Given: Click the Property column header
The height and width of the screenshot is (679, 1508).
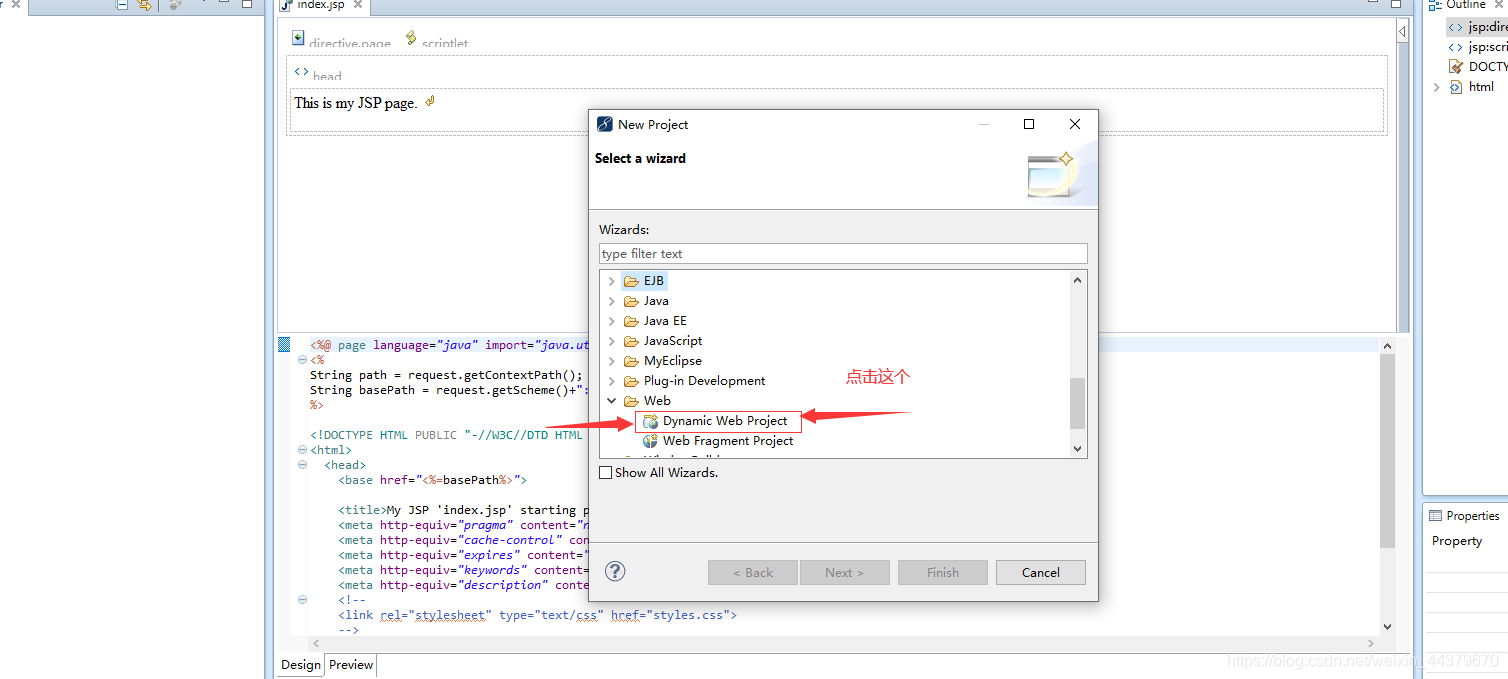Looking at the screenshot, I should pyautogui.click(x=1456, y=541).
